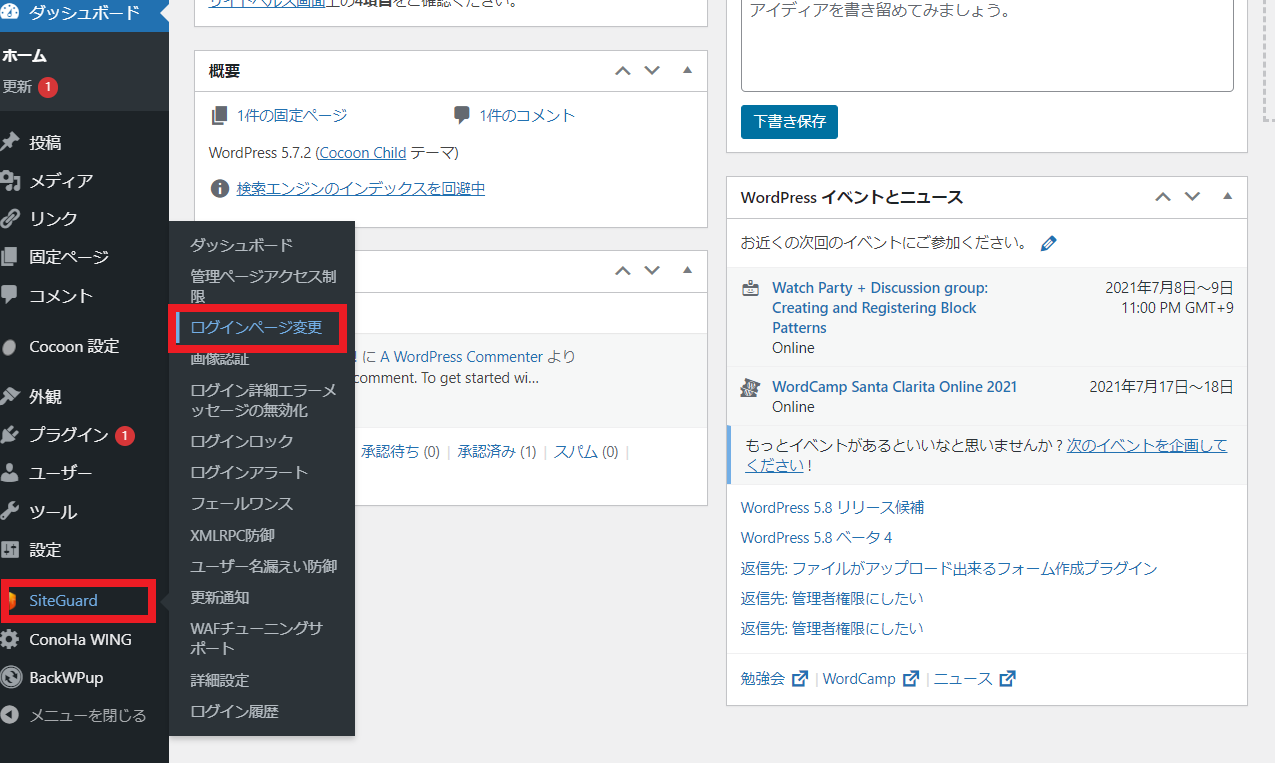Open the 1件のコメント link

point(527,116)
